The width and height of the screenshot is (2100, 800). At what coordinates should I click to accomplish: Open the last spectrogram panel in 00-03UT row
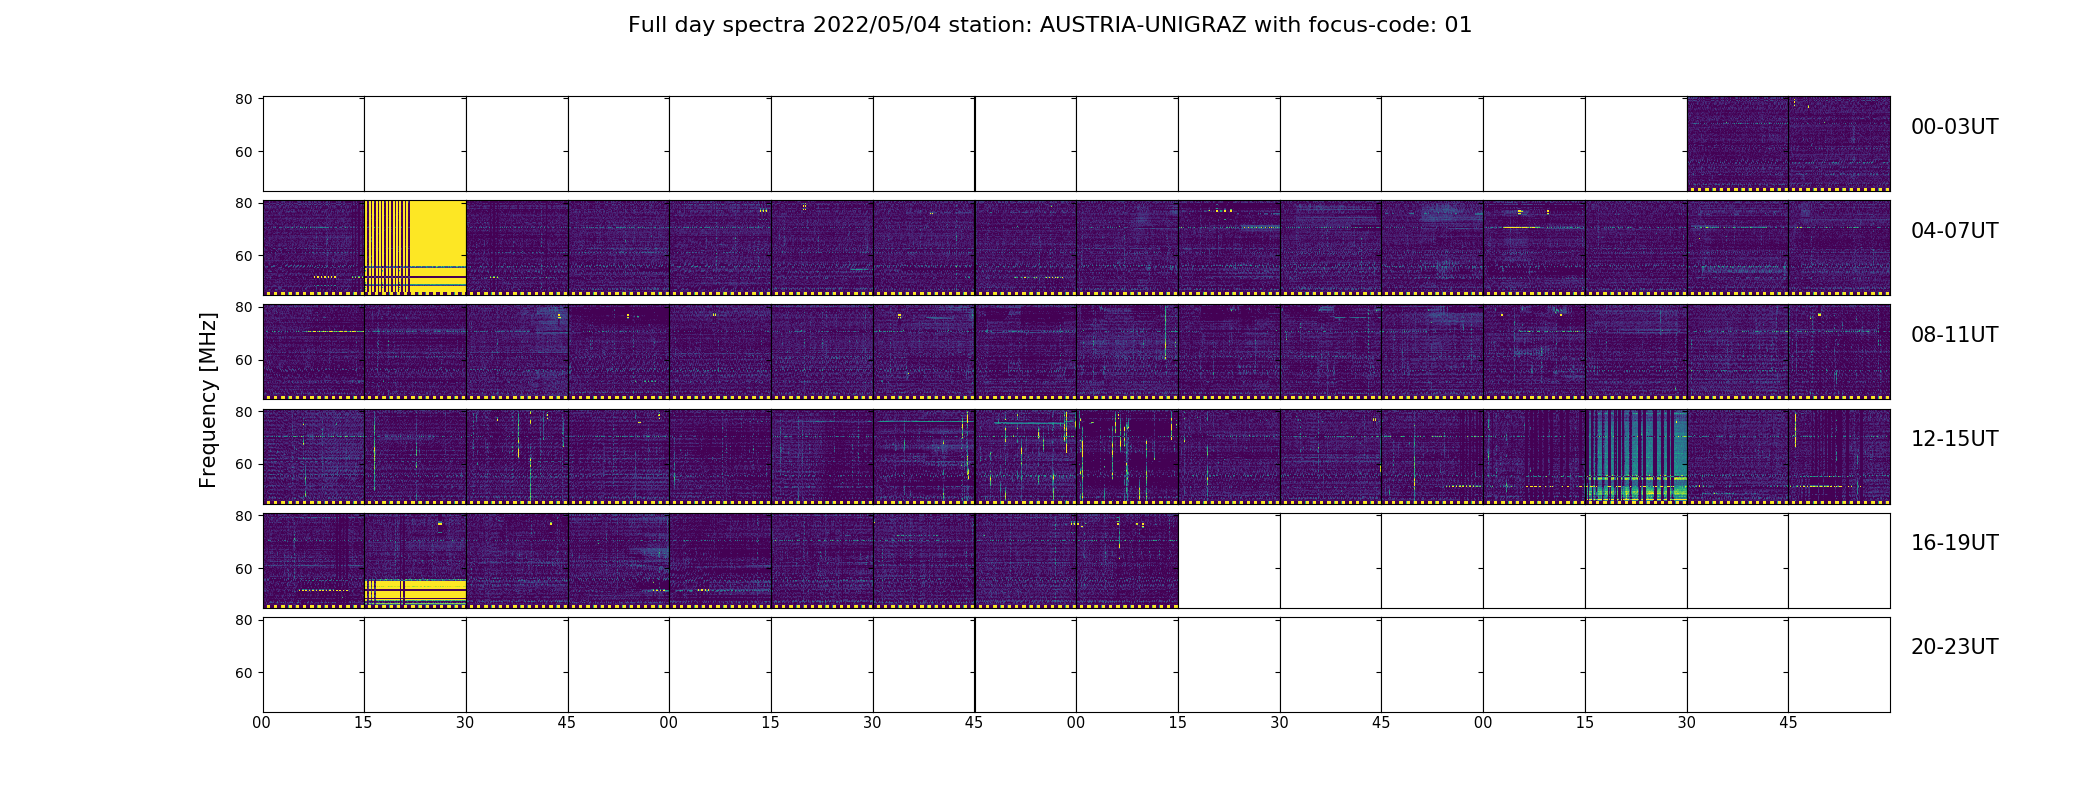click(x=1839, y=144)
